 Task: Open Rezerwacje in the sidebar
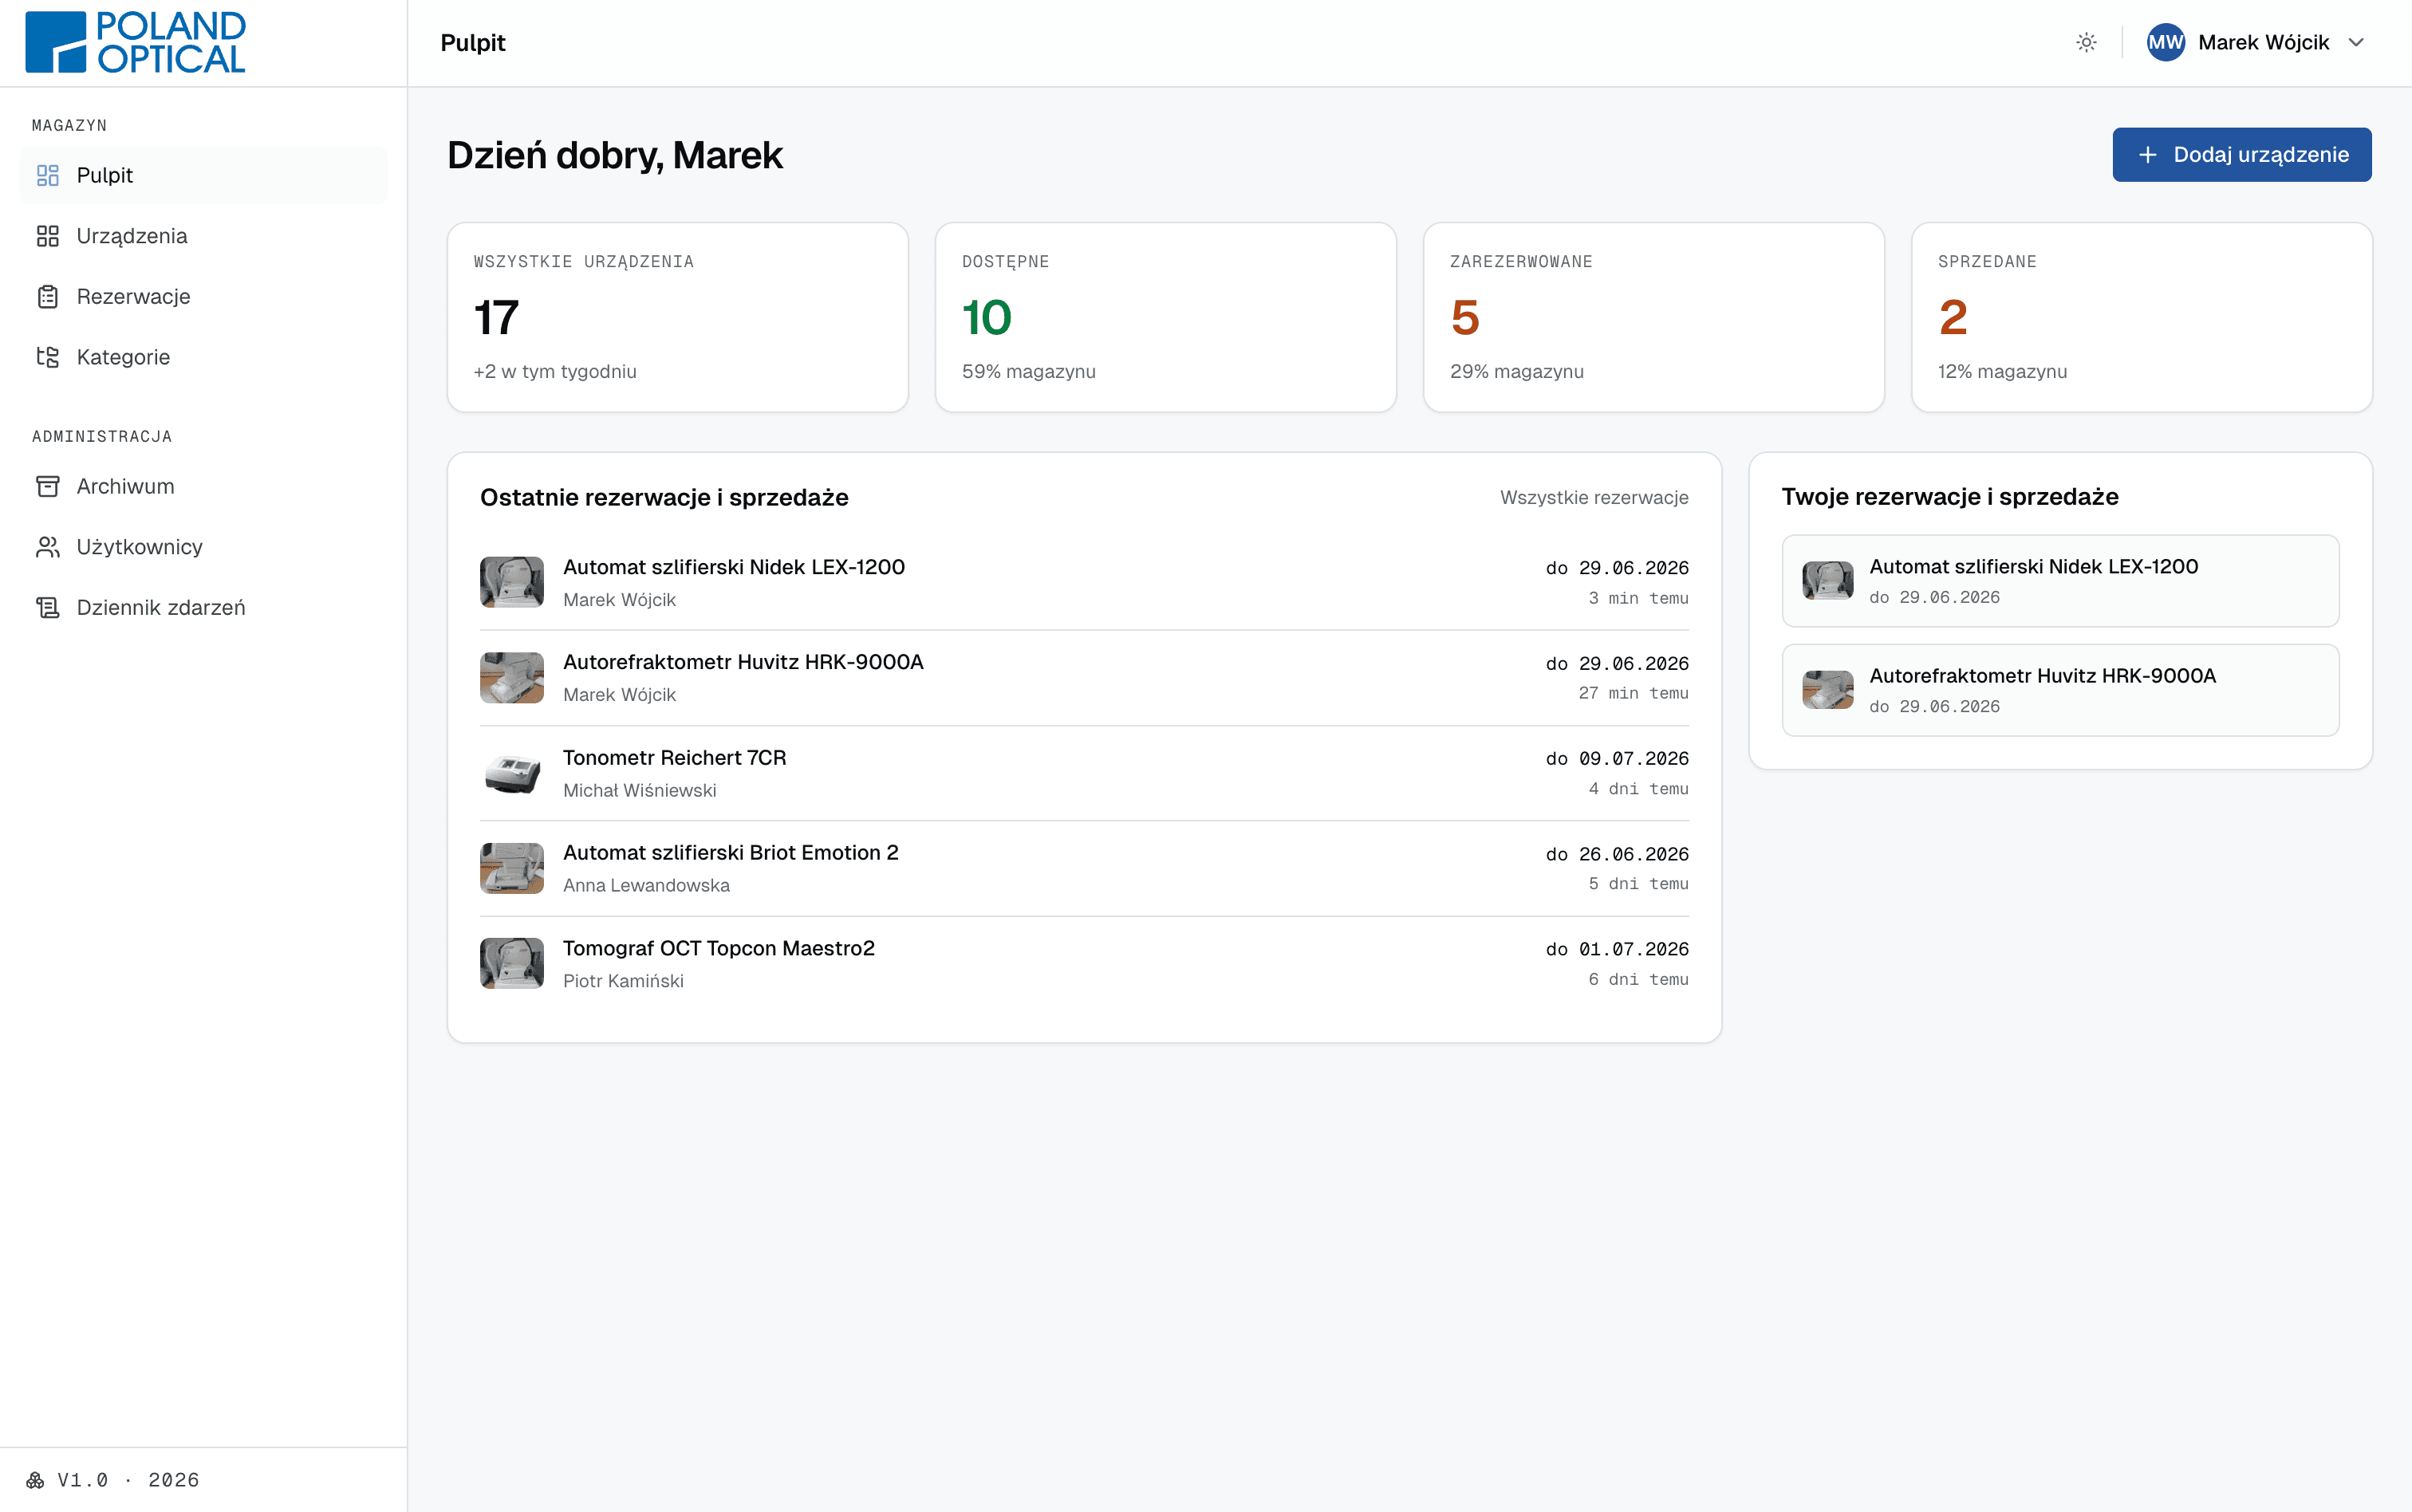tap(203, 297)
